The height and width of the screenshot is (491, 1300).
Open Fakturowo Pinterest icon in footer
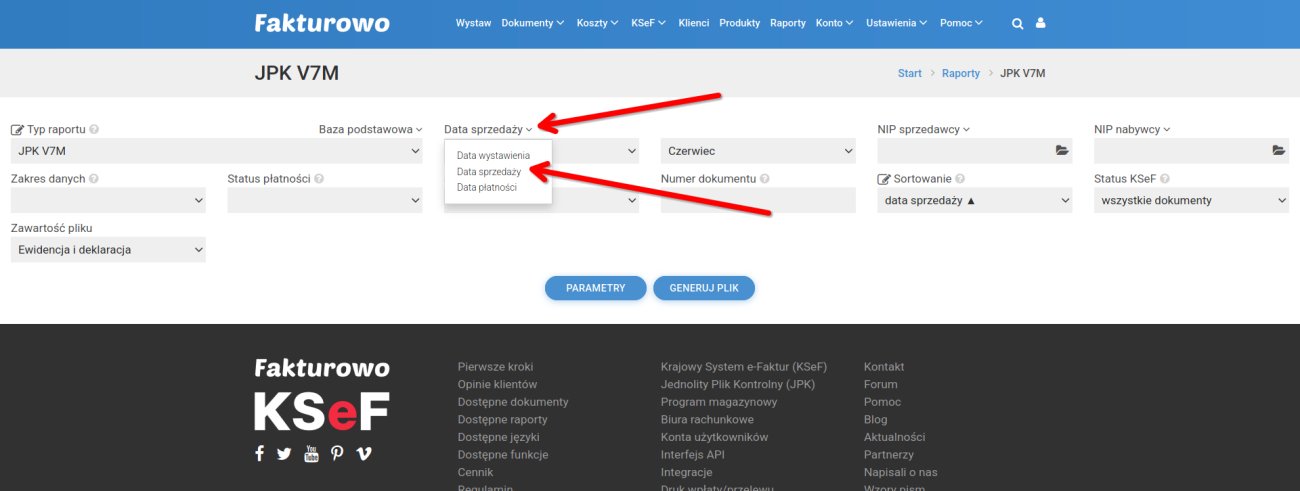click(x=337, y=453)
